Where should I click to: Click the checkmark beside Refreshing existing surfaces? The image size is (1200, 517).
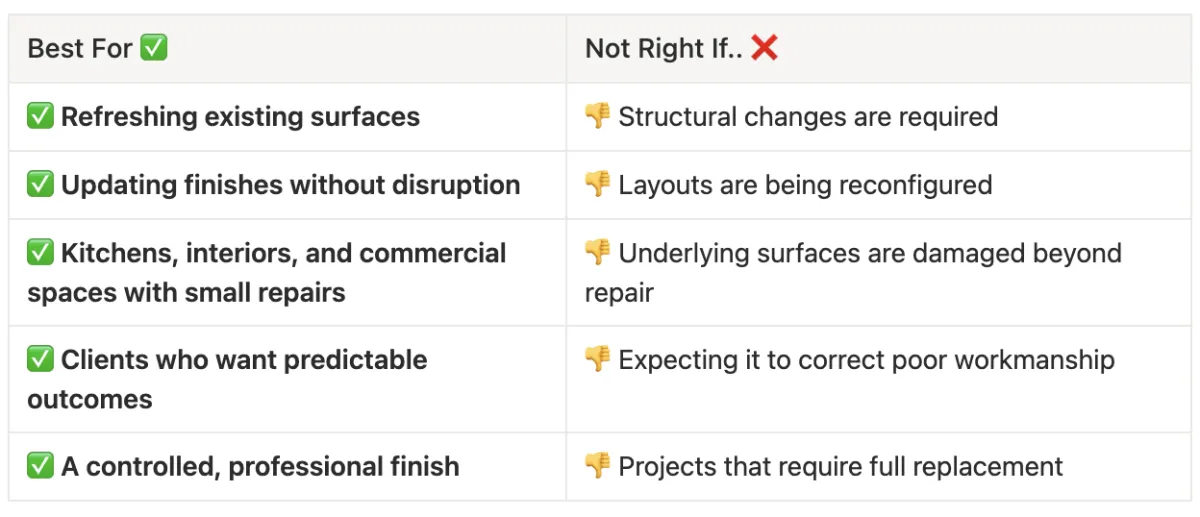(41, 116)
